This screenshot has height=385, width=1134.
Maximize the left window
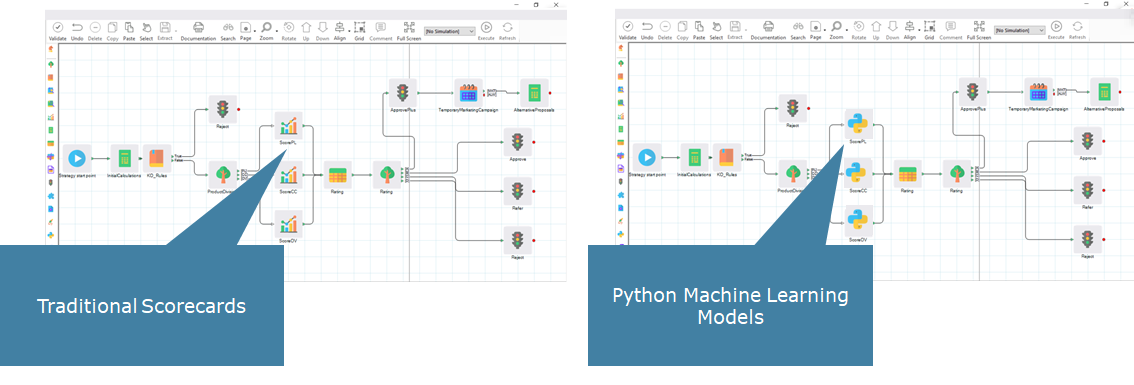click(x=536, y=4)
